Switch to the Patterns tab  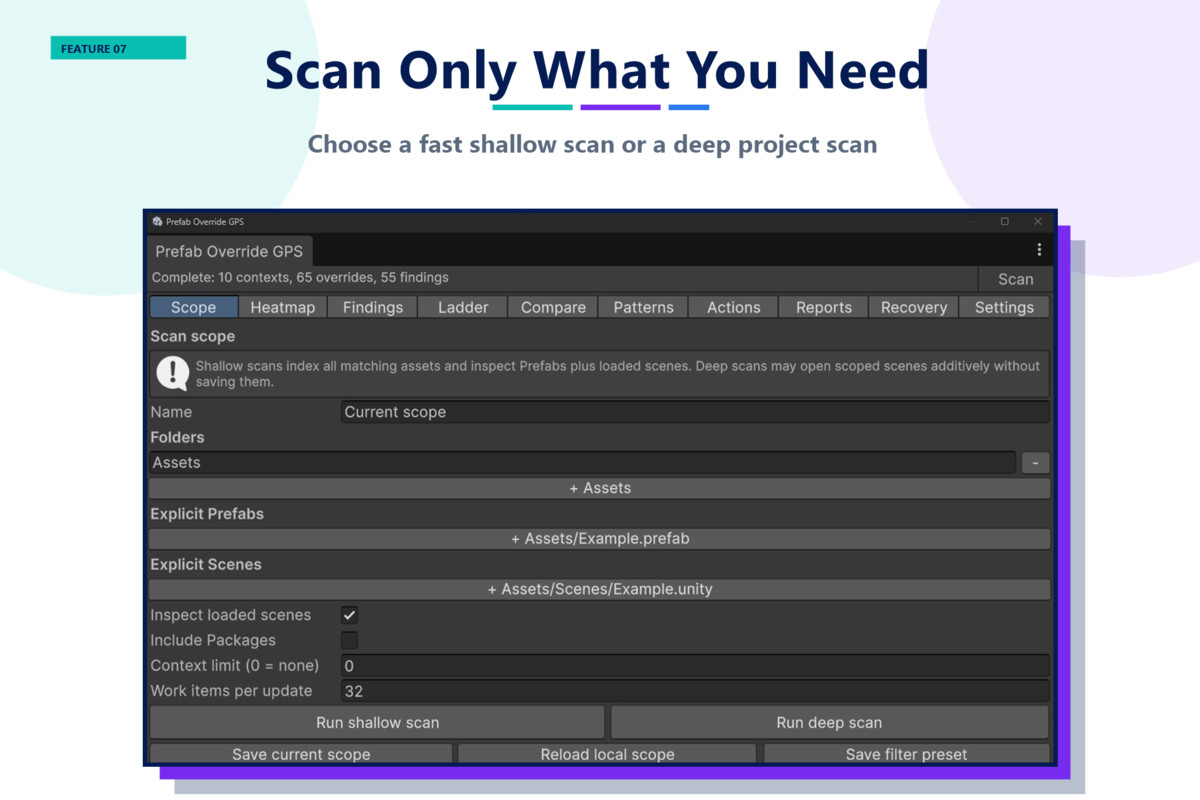pyautogui.click(x=643, y=307)
